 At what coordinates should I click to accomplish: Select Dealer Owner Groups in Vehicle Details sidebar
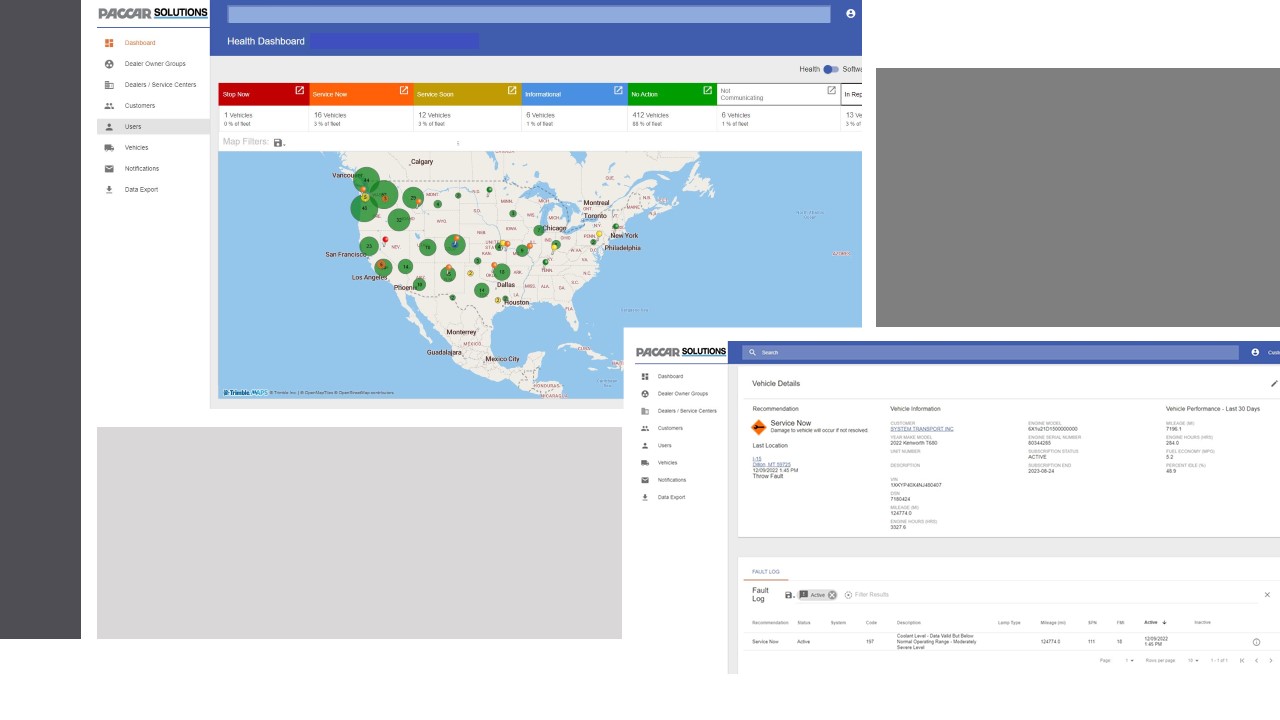683,394
